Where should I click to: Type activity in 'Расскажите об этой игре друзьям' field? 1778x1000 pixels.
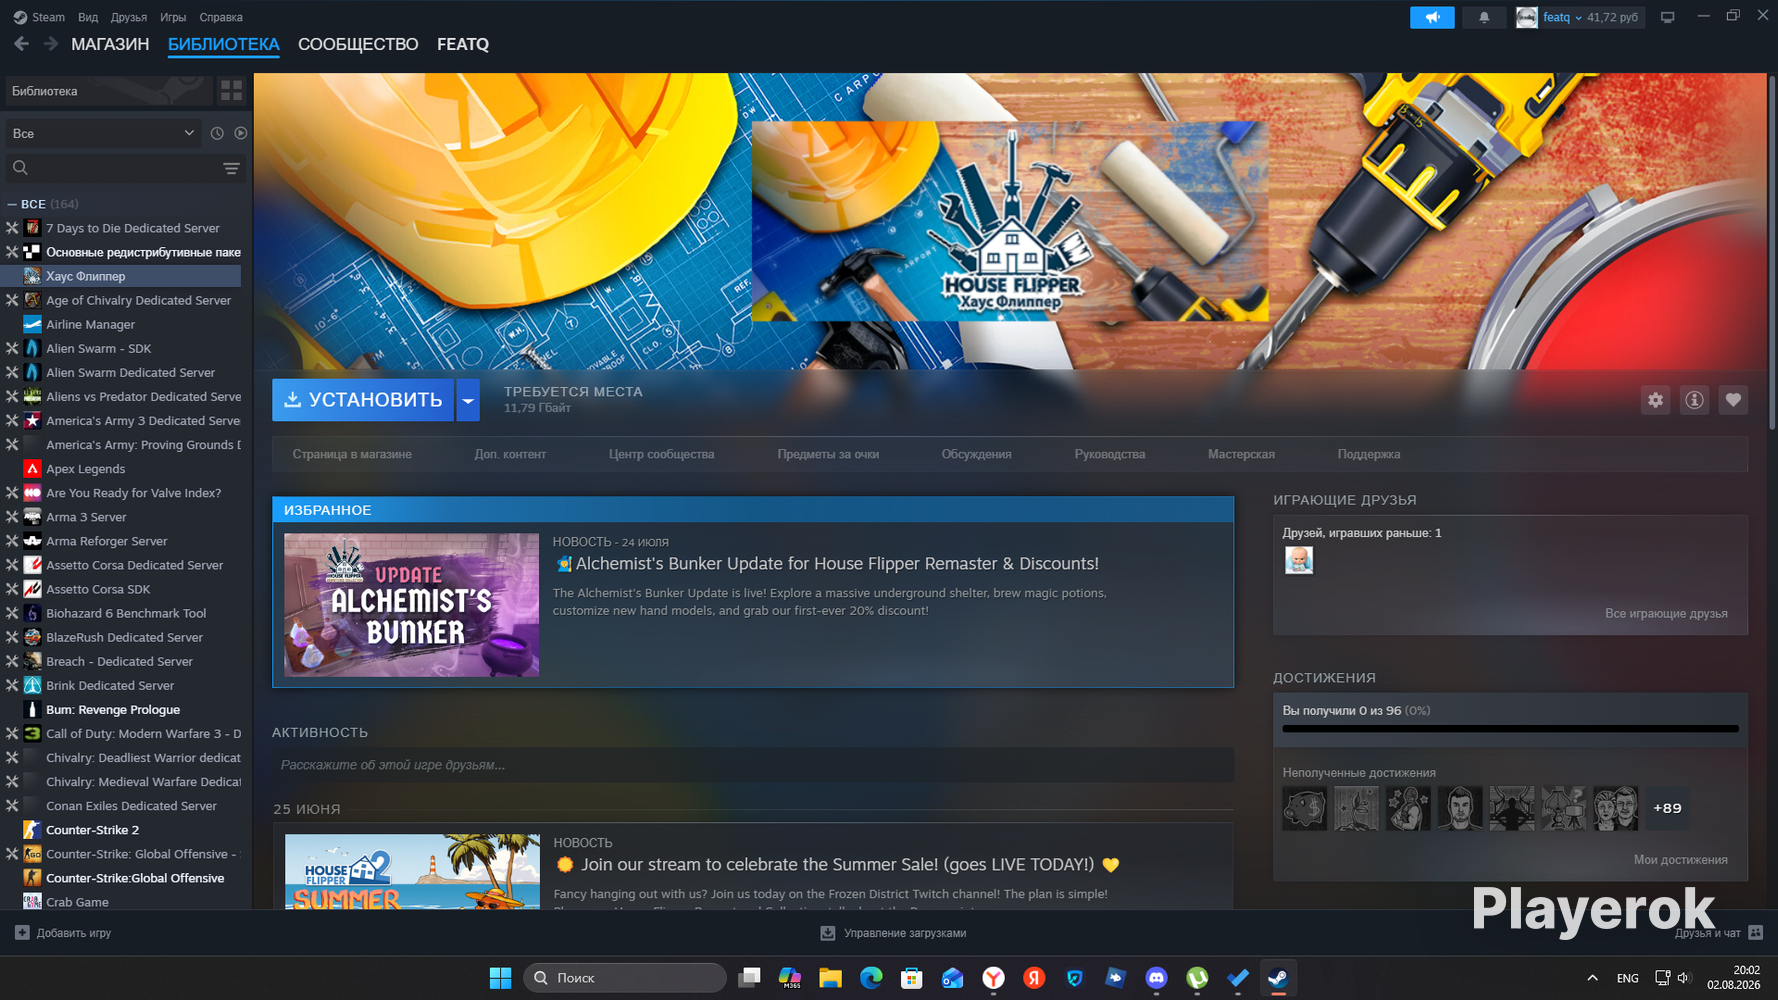pos(752,765)
